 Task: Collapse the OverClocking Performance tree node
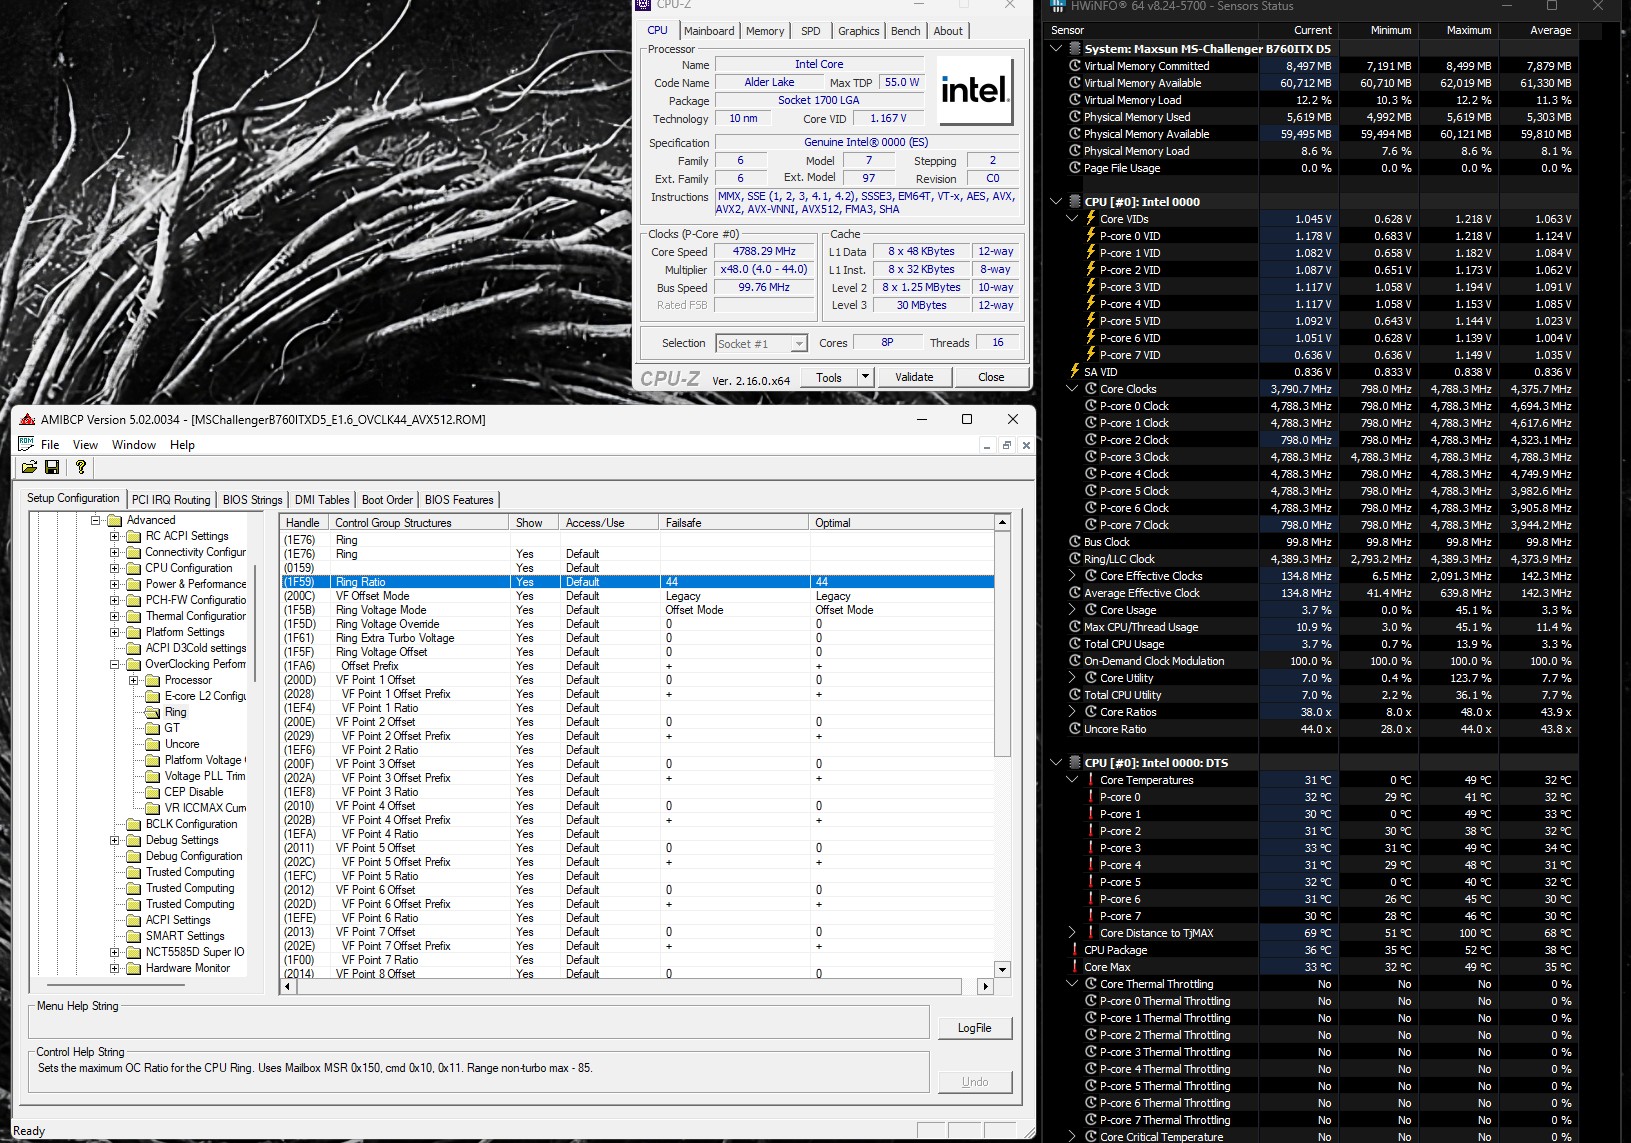pos(115,664)
